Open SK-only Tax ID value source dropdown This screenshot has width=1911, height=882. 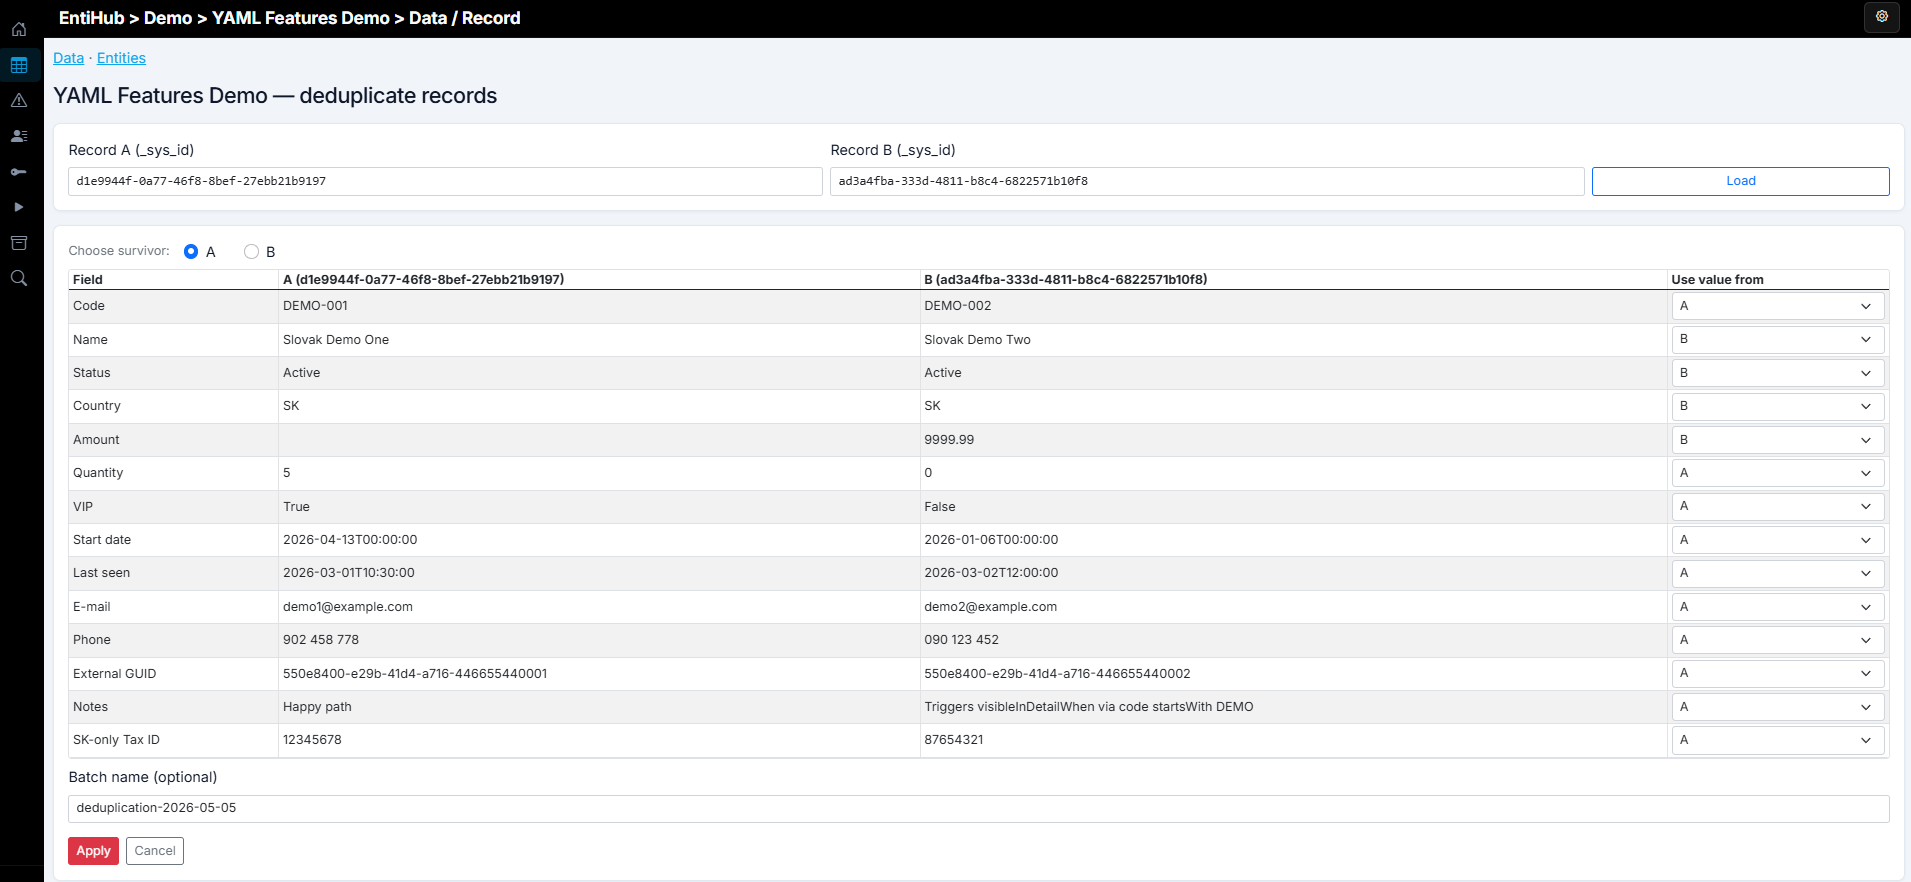click(1778, 740)
